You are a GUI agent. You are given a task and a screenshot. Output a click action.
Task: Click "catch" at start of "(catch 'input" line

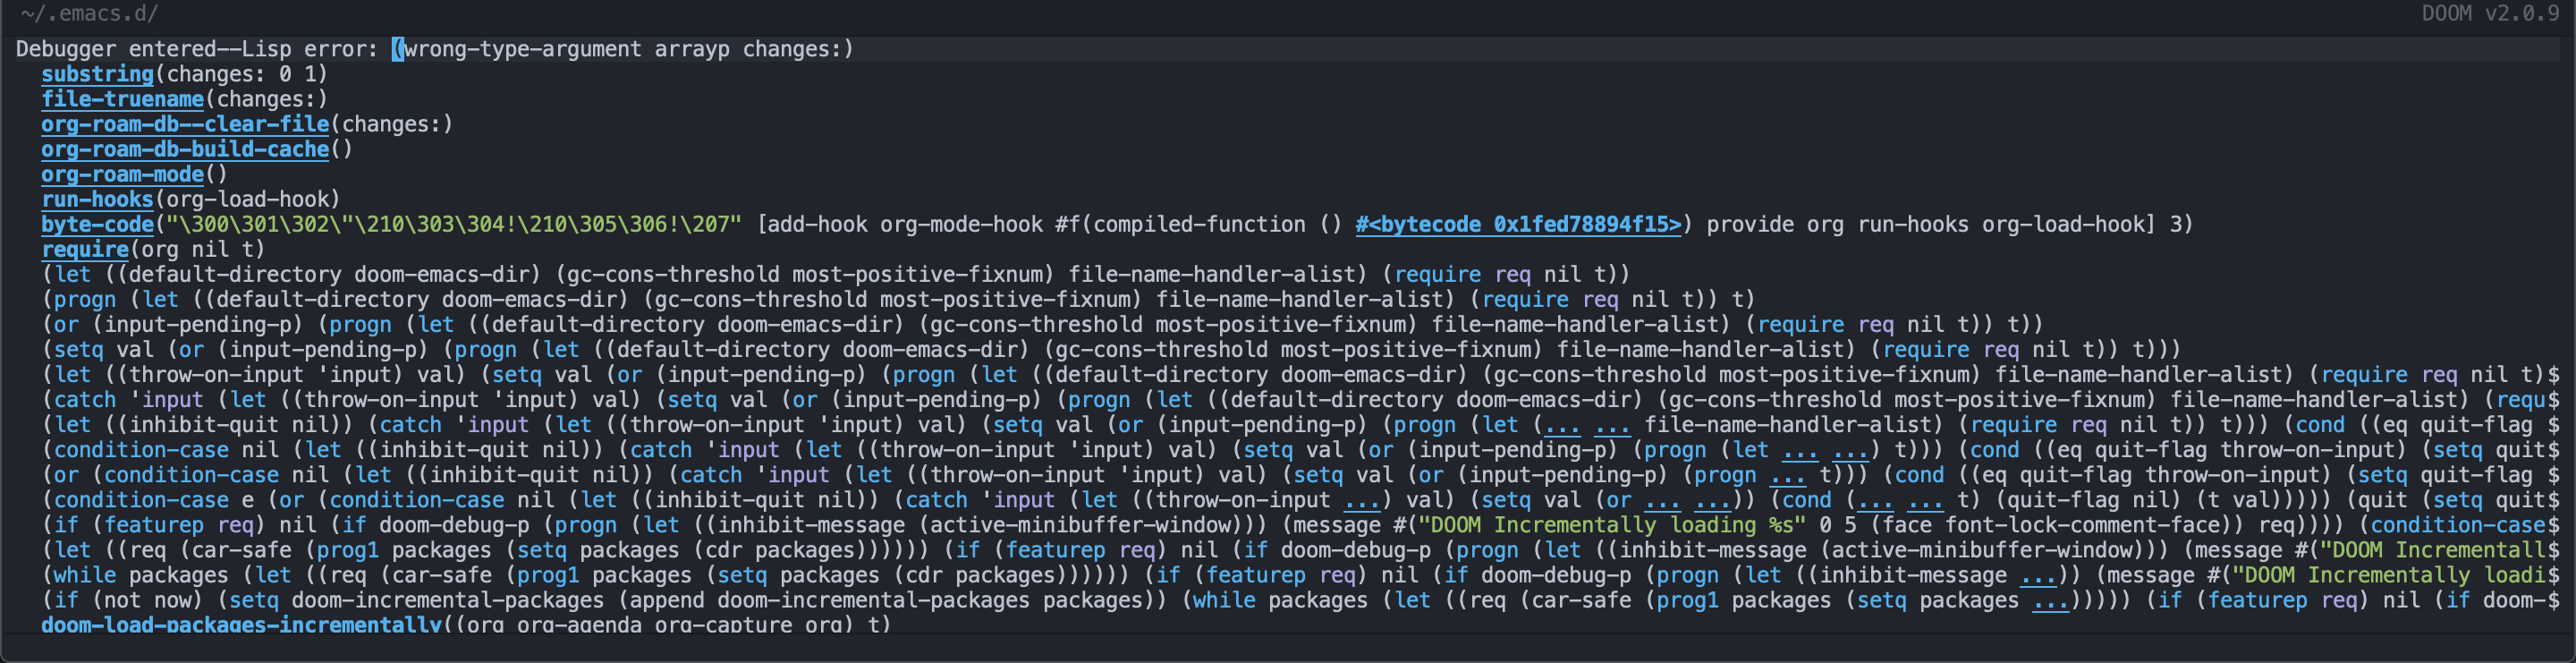coord(85,400)
